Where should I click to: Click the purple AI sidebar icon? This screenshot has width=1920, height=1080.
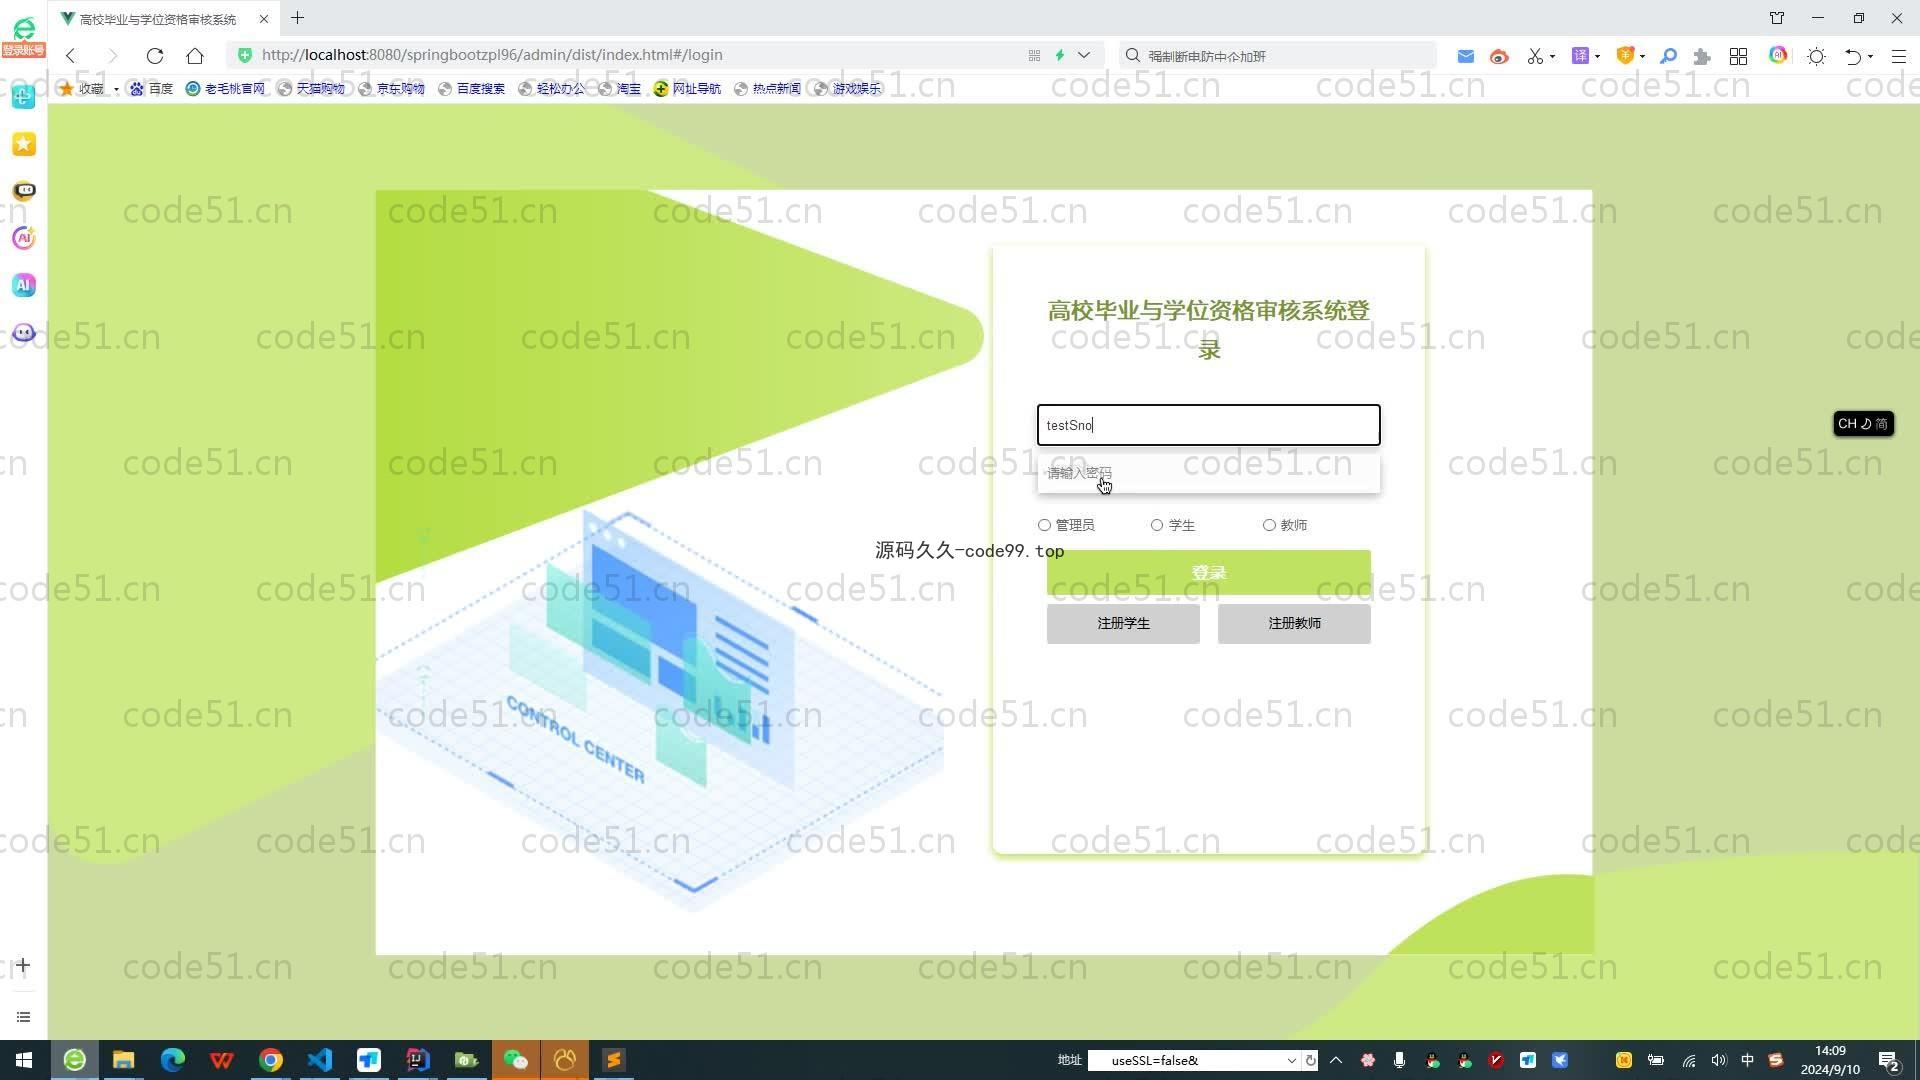coord(24,285)
